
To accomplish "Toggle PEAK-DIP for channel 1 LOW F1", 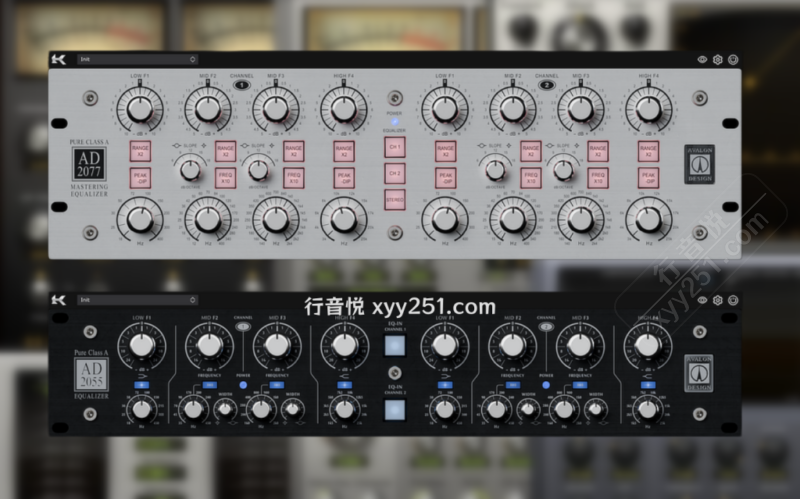I will click(x=140, y=178).
